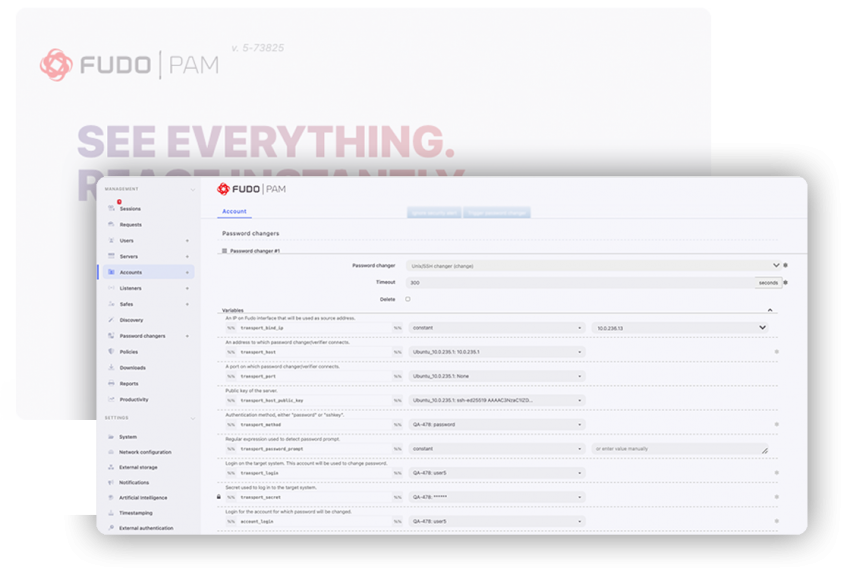Screen dimensions: 850x581
Task: Open the Downloads sidebar icon
Action: click(112, 368)
